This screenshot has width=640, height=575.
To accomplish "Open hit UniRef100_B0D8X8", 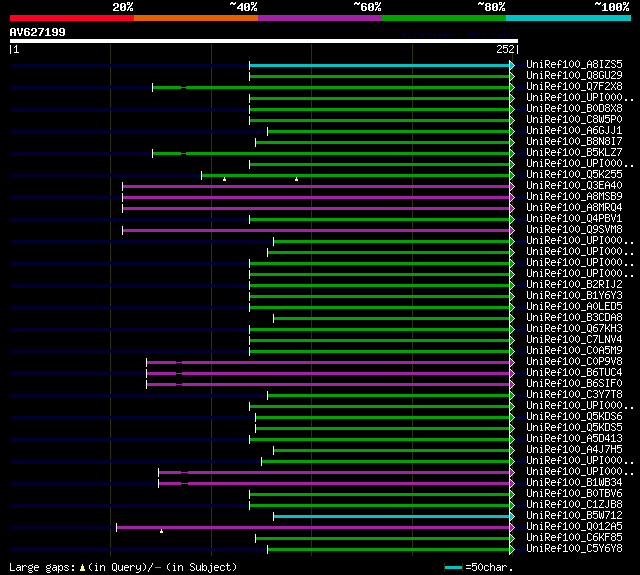I will 574,109.
